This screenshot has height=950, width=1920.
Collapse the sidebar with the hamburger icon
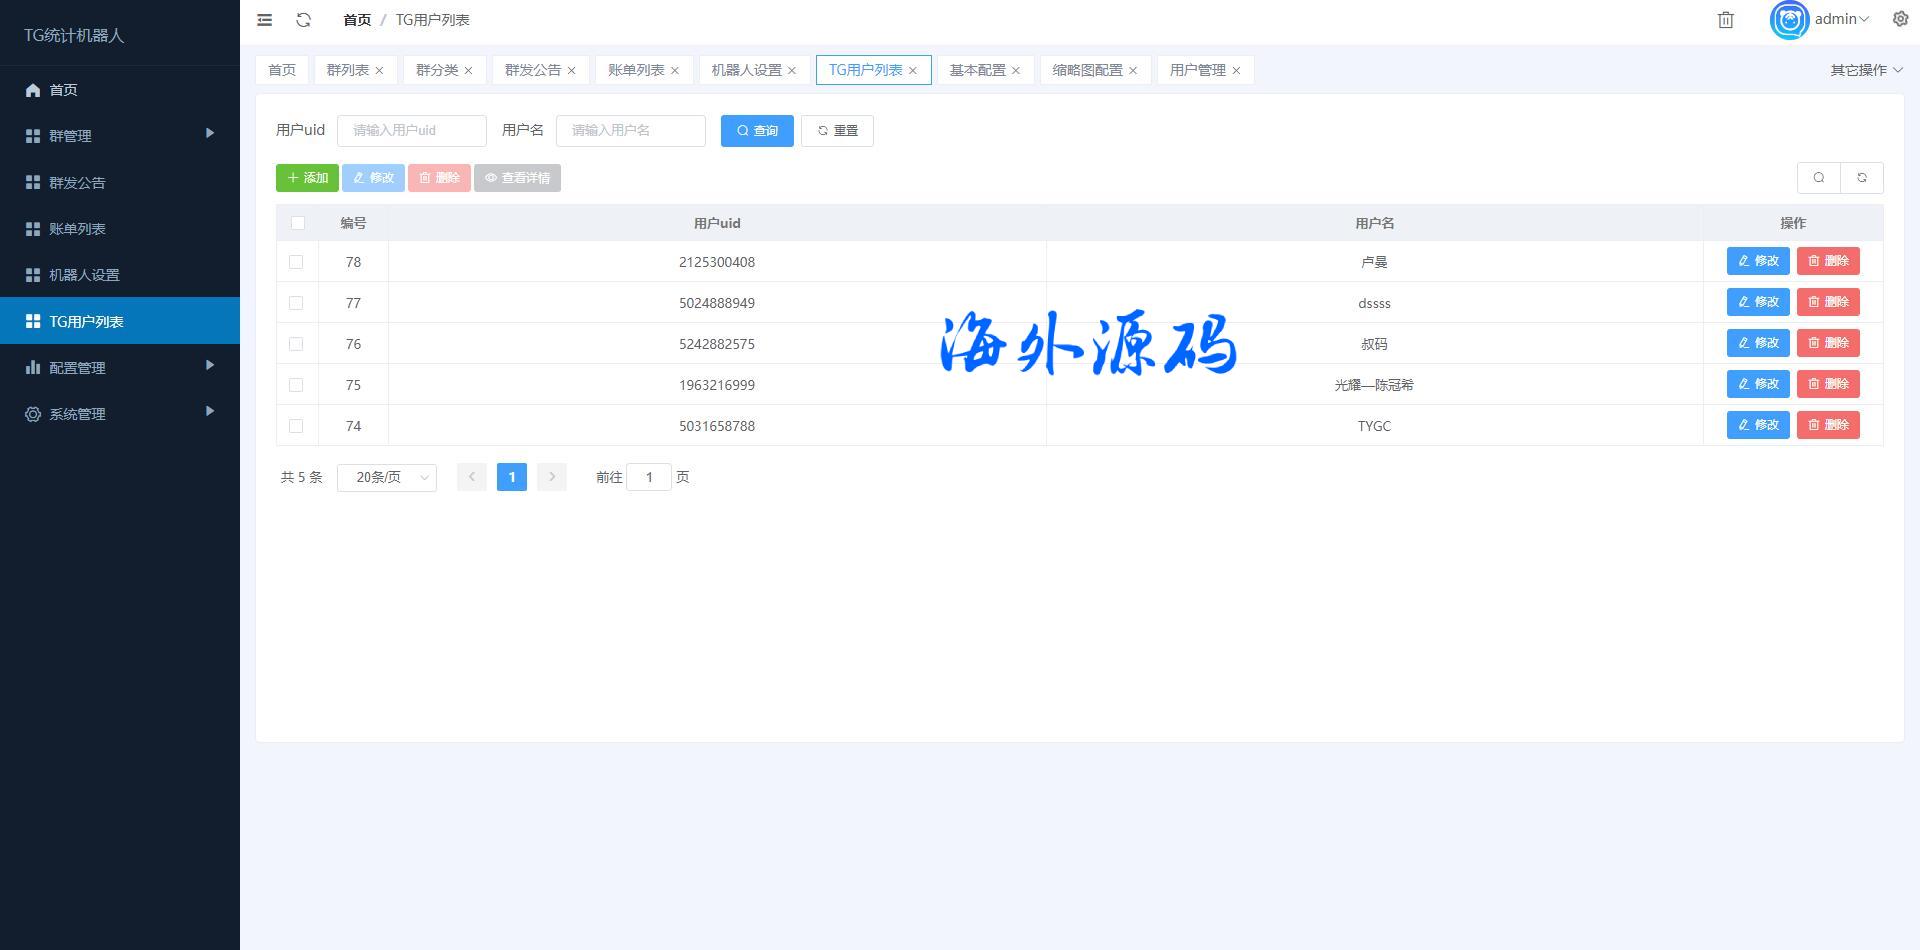point(264,20)
